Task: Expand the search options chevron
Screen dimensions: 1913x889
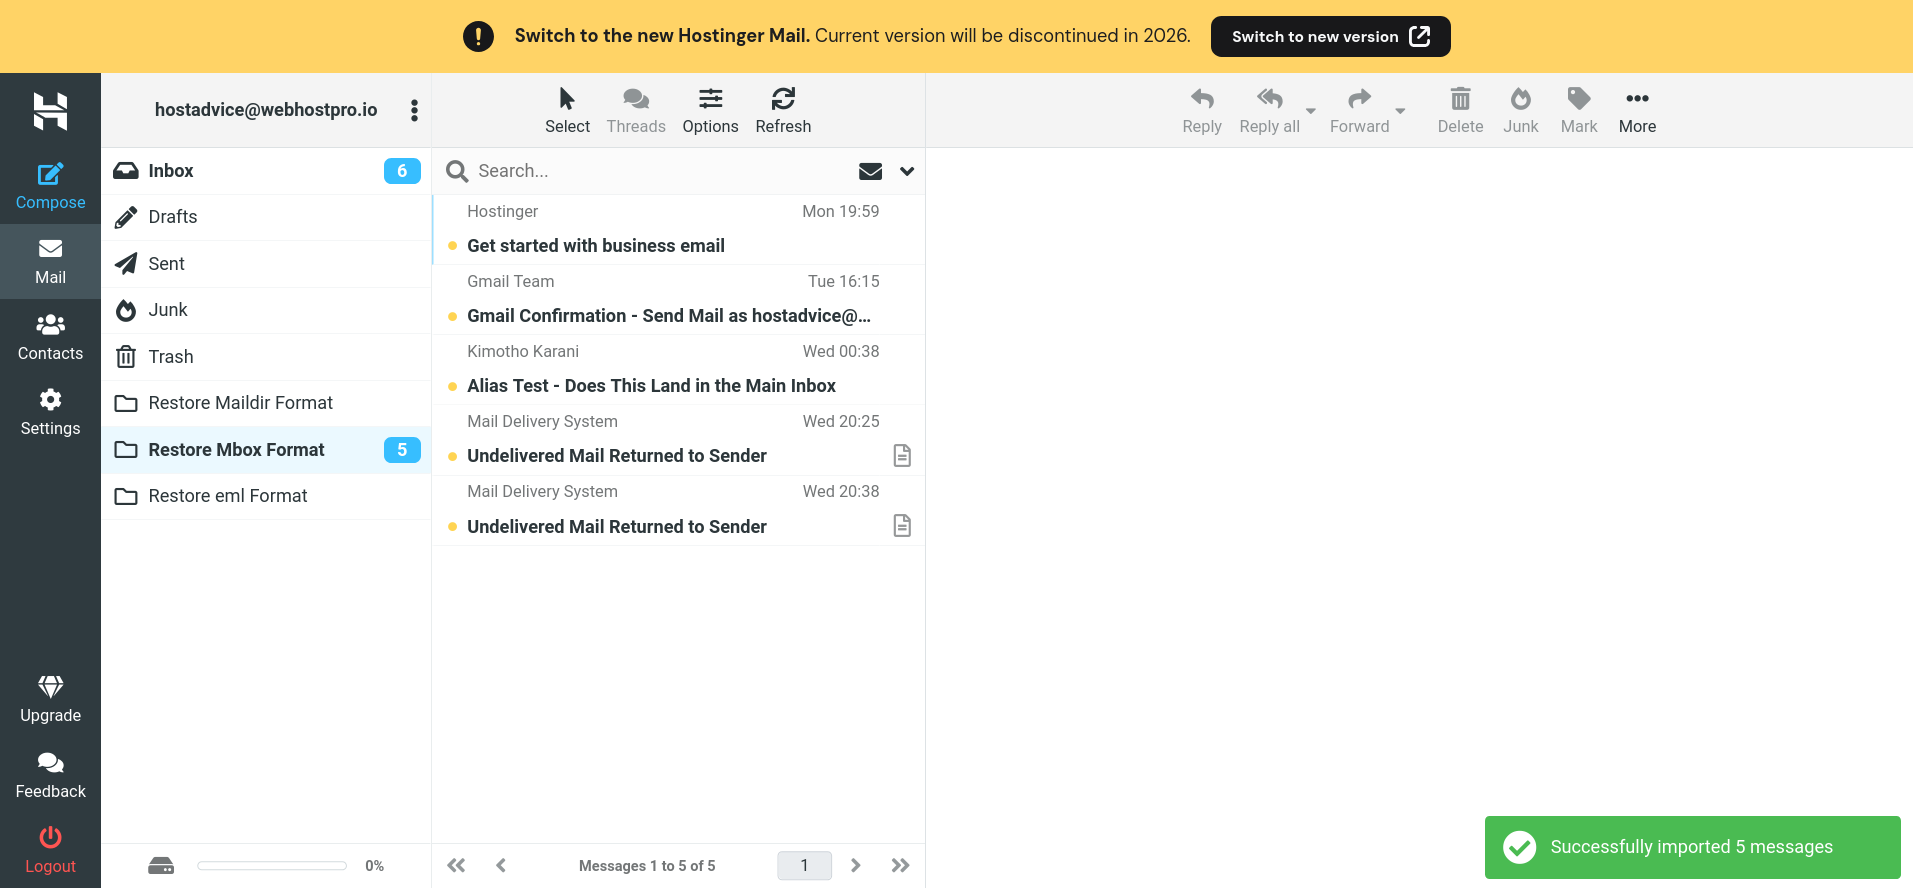Action: pos(907,171)
